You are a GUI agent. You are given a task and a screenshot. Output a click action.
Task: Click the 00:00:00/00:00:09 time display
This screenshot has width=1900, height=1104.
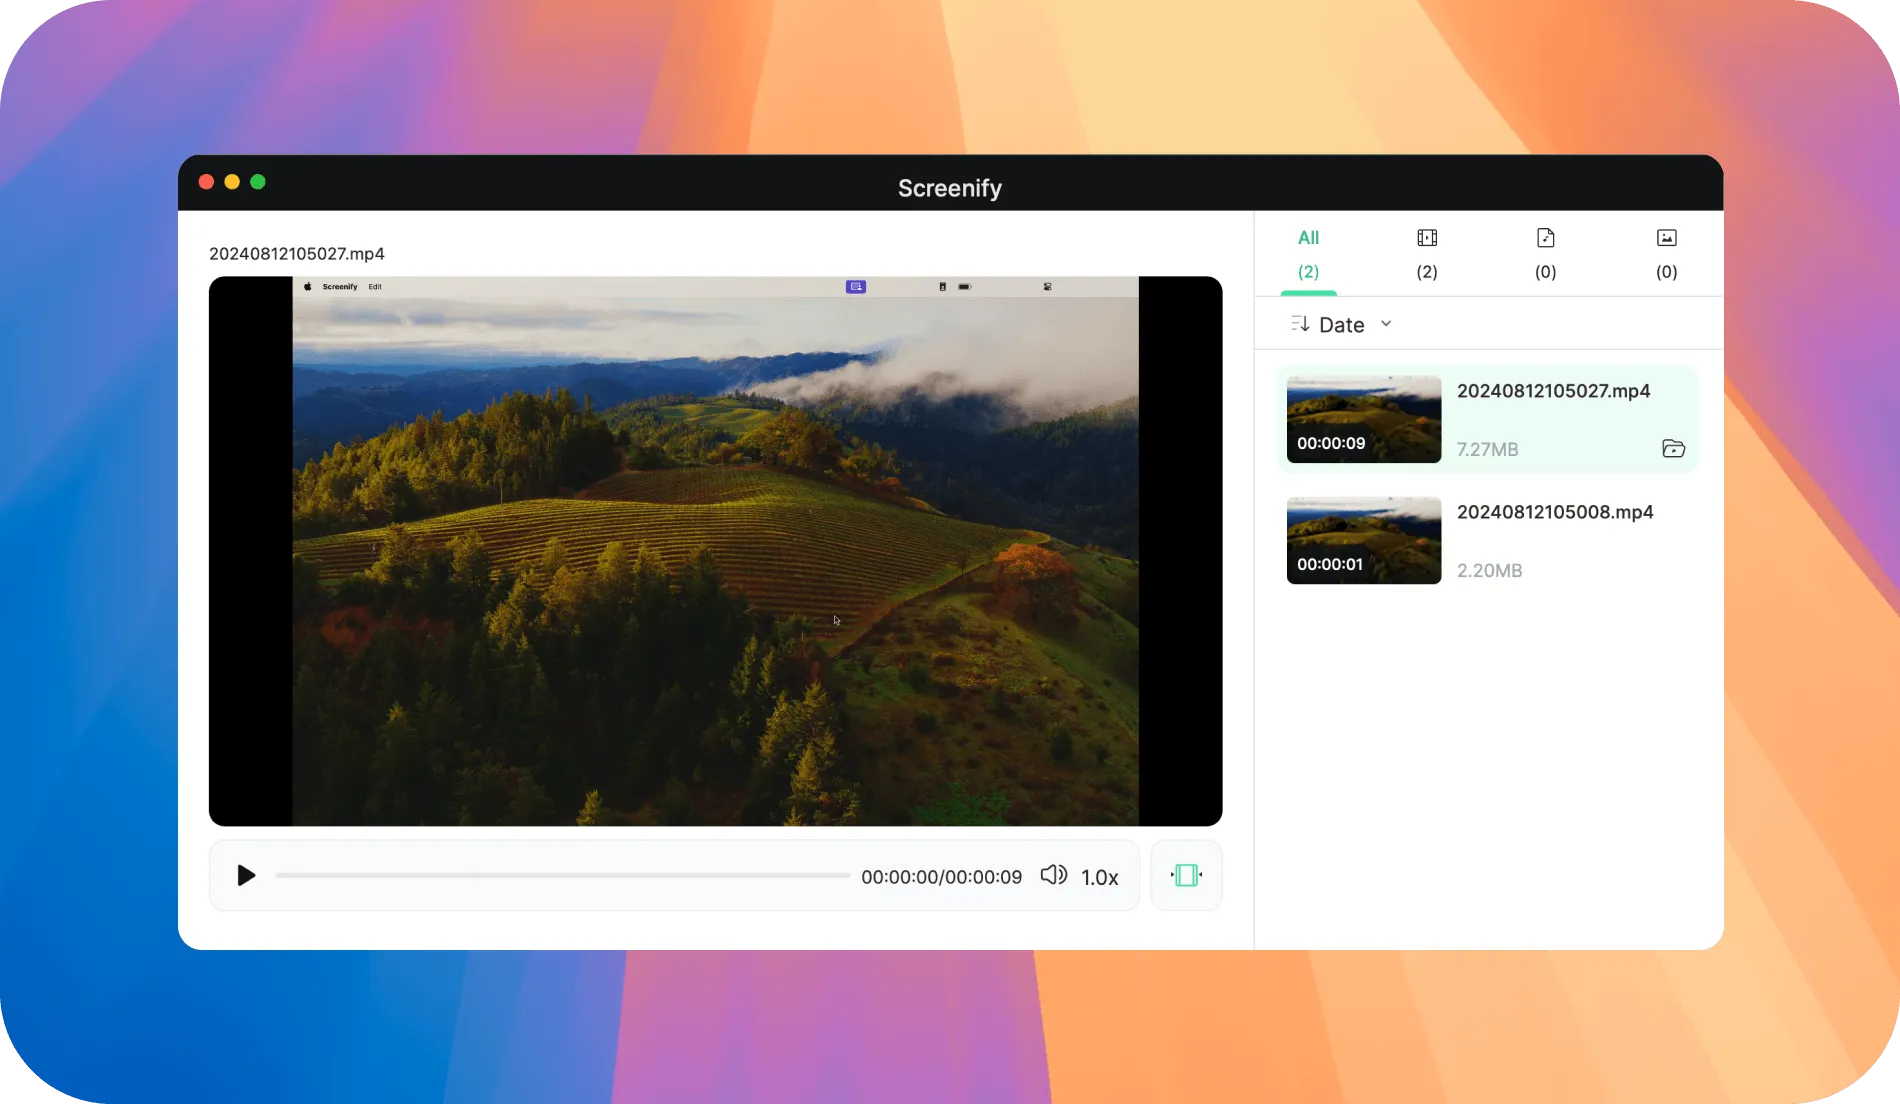pos(941,877)
